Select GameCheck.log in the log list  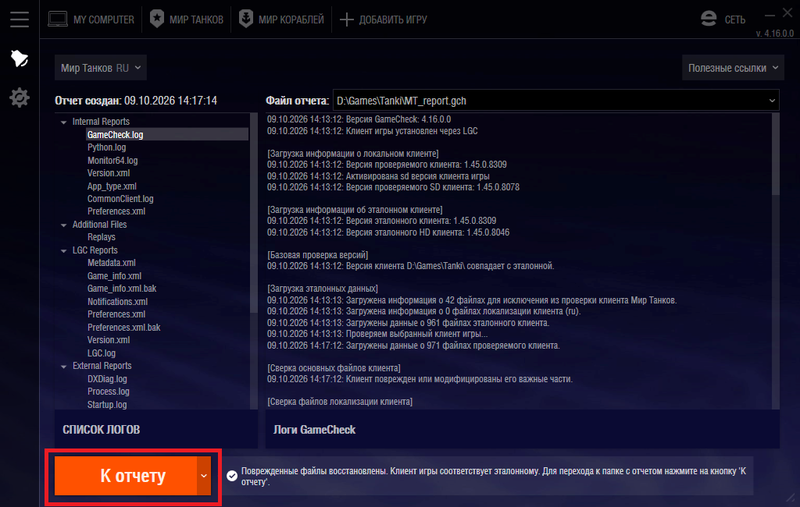click(115, 135)
